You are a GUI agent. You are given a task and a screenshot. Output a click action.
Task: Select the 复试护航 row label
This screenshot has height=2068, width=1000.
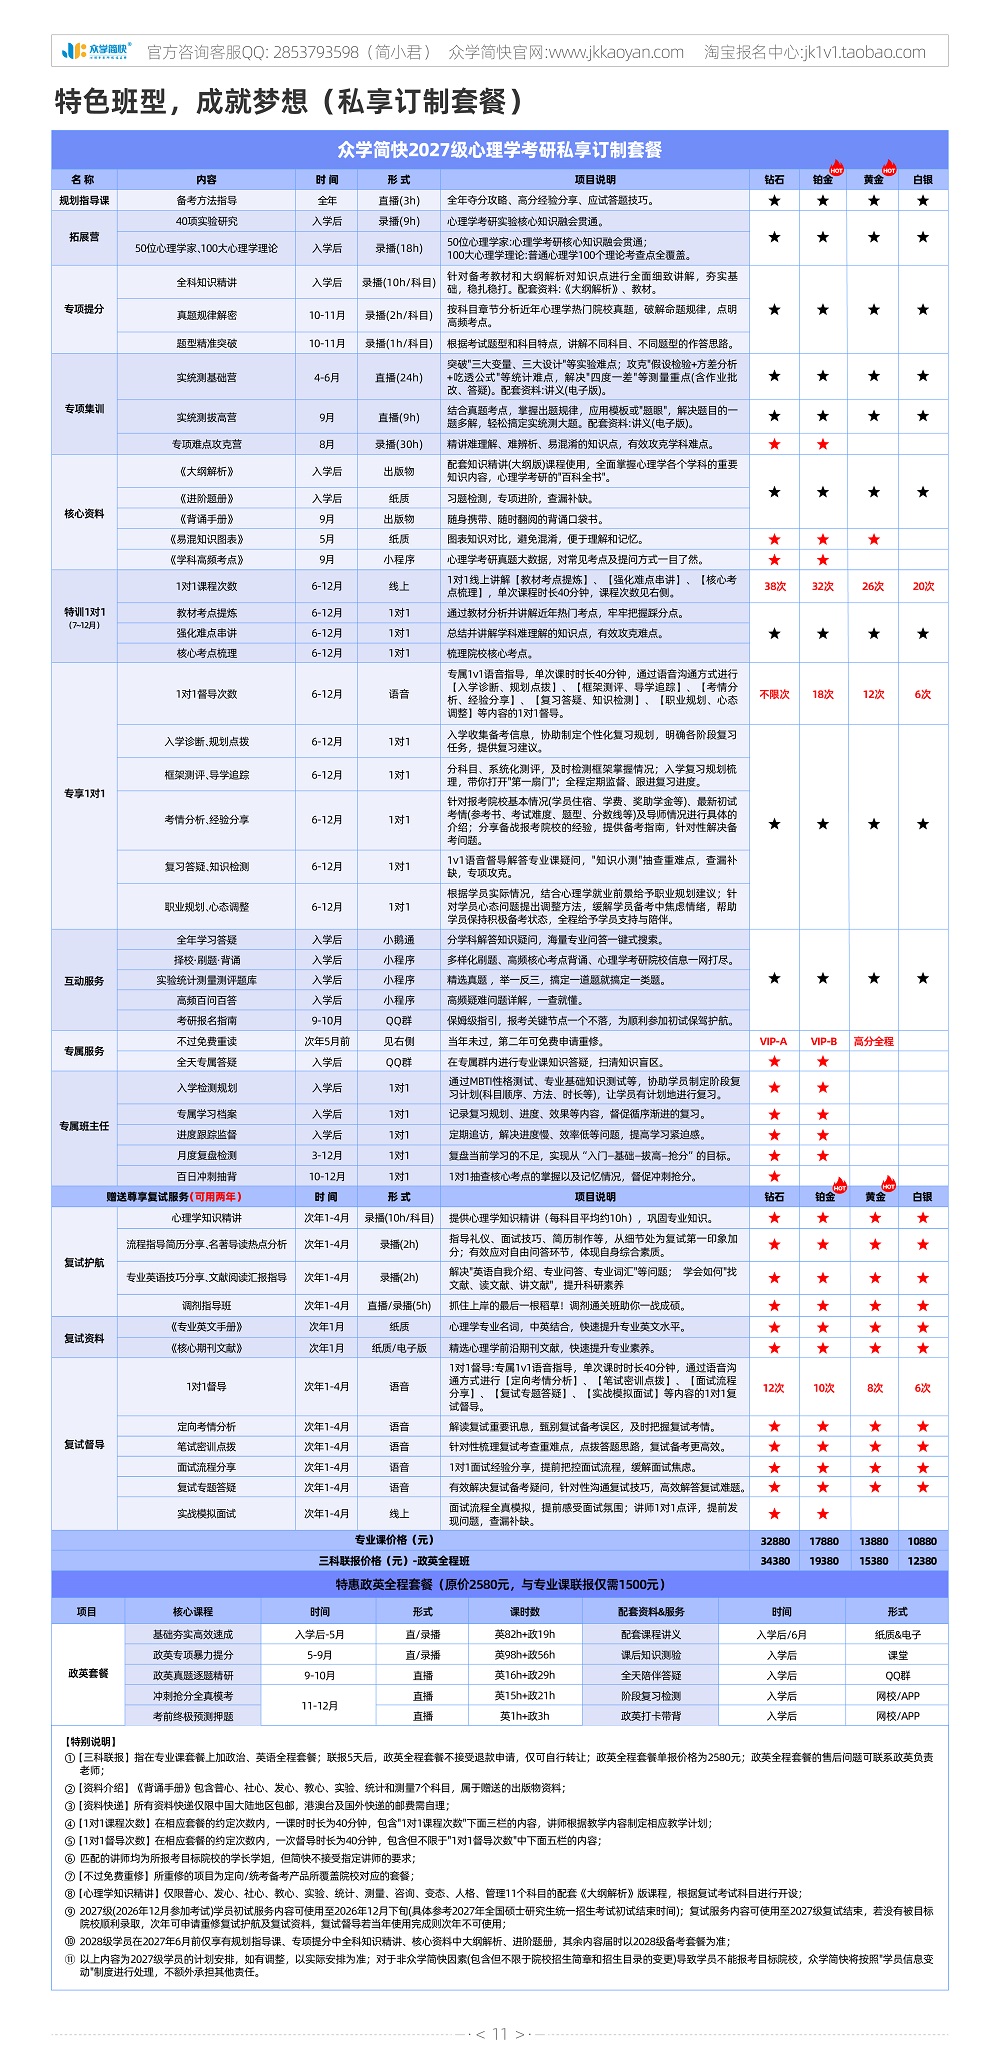(x=84, y=1263)
